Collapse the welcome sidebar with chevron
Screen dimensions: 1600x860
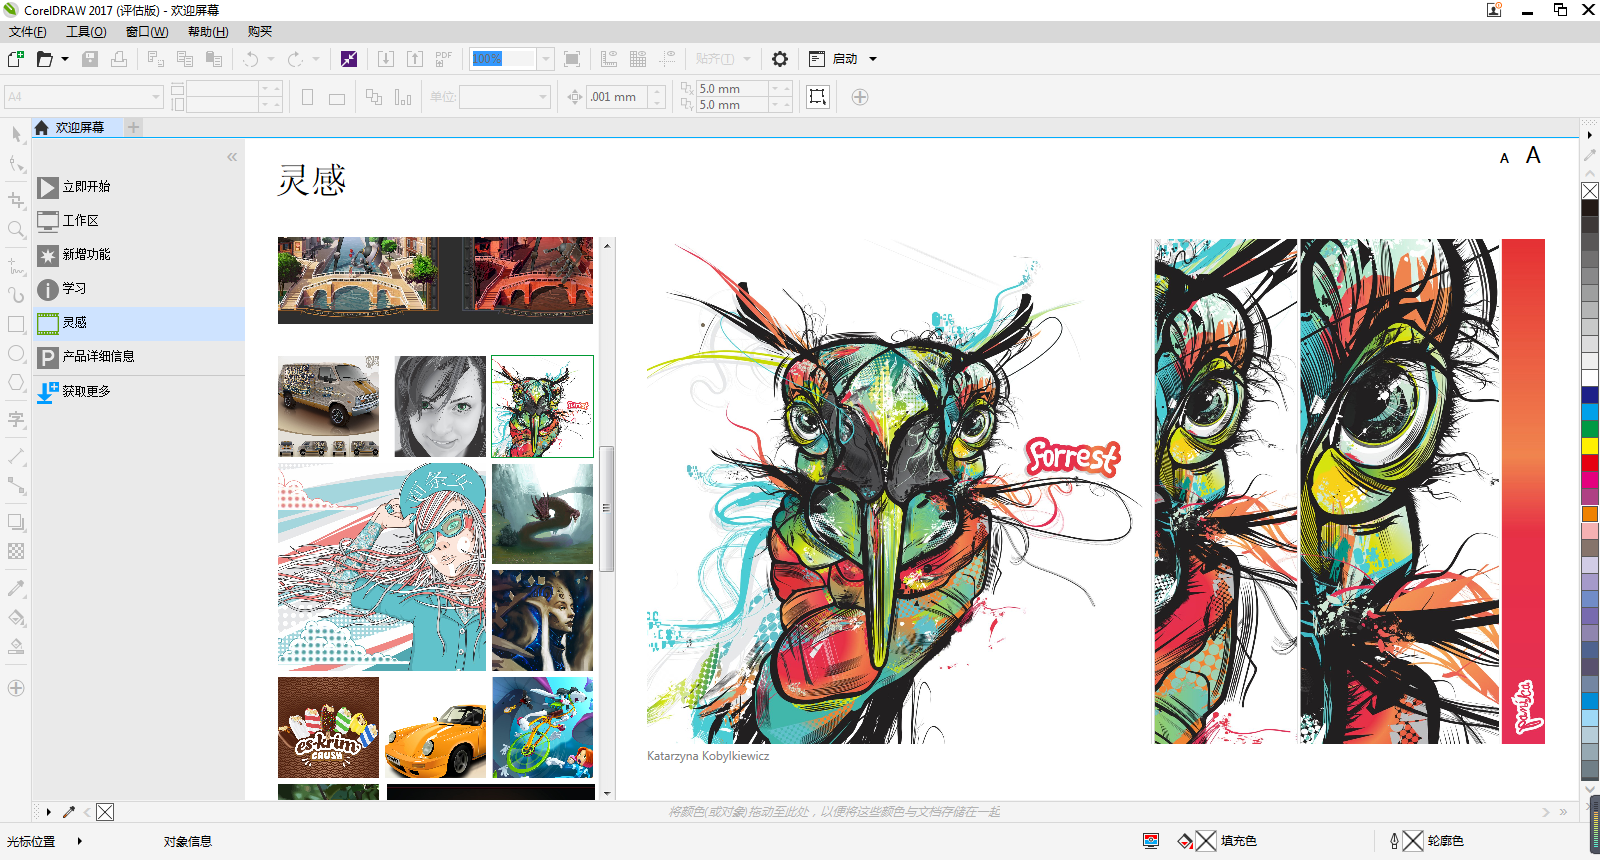coord(232,157)
